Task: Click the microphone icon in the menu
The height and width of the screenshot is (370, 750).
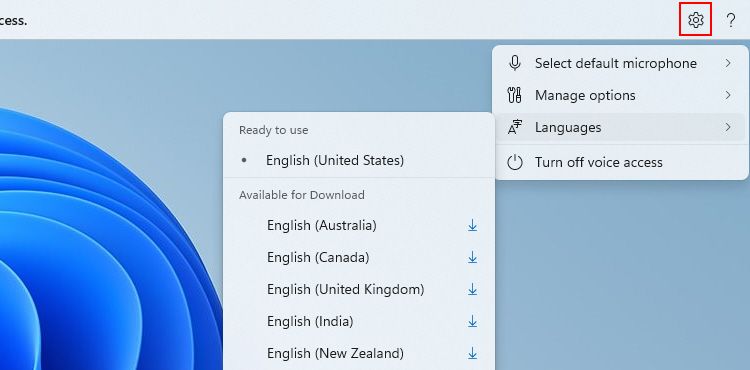Action: click(x=515, y=63)
